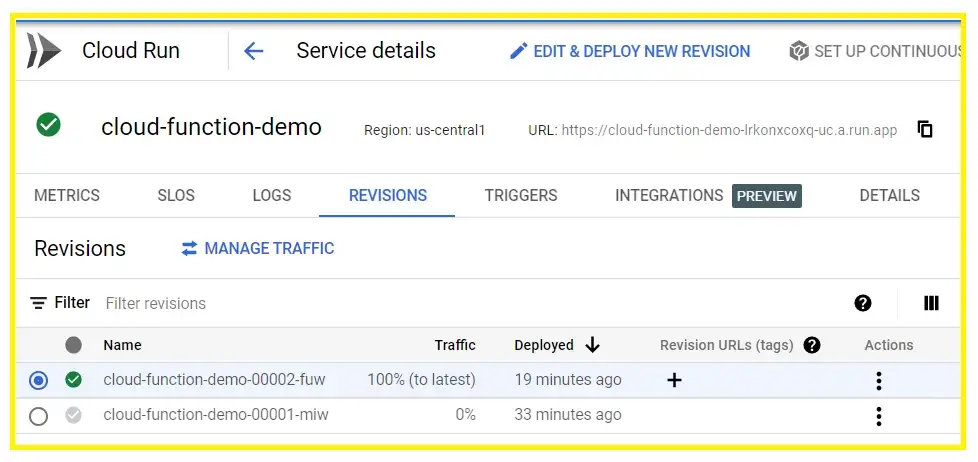
Task: Select radio button for revision 00002-fuw
Action: [x=39, y=380]
